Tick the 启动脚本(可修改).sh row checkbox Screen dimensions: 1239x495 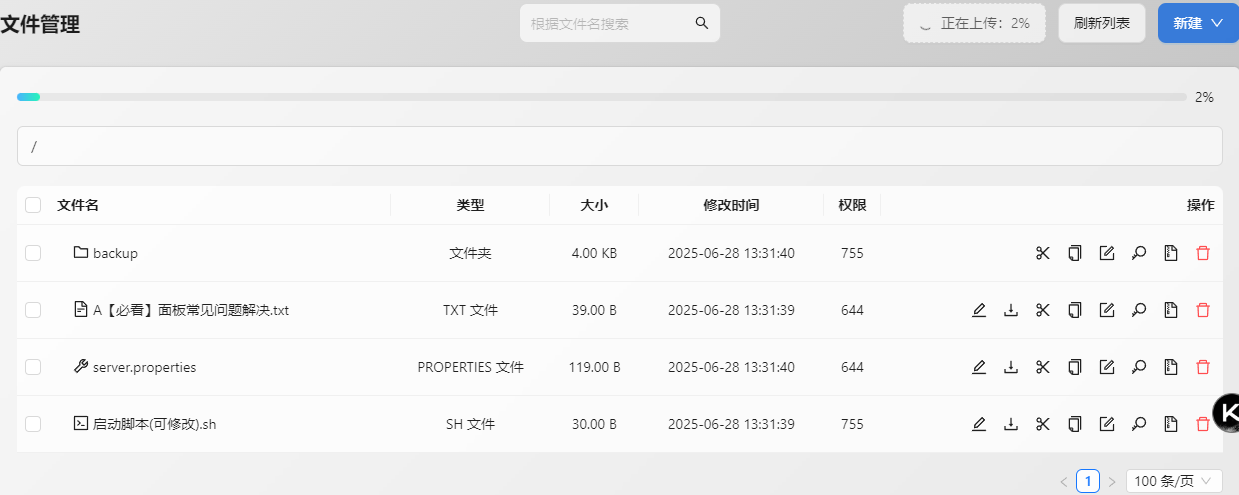(33, 424)
